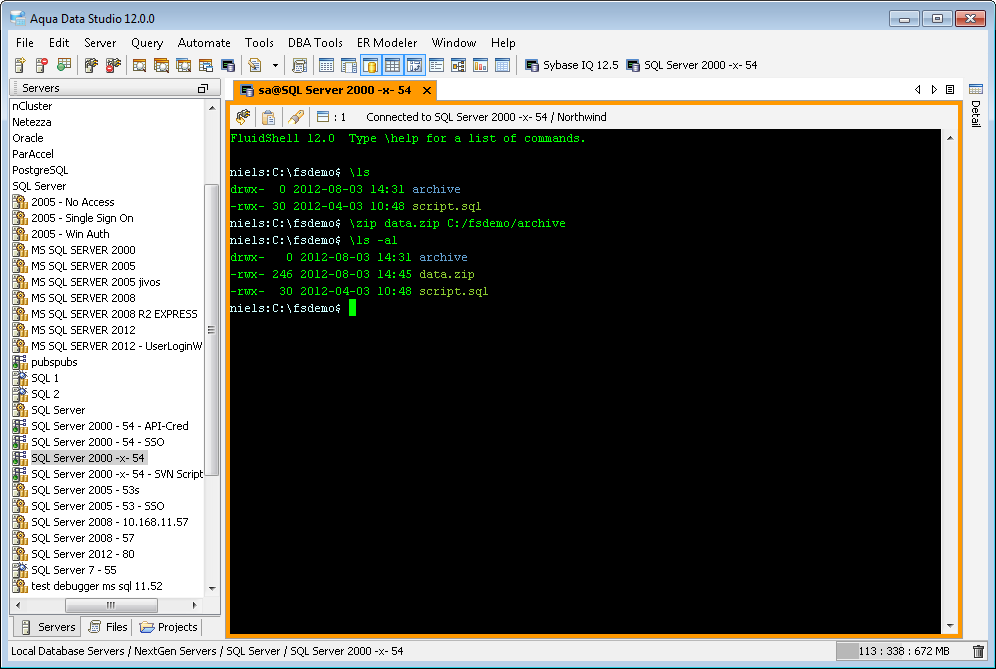
Task: Click the green-dot table toolbar icon
Action: click(x=64, y=65)
